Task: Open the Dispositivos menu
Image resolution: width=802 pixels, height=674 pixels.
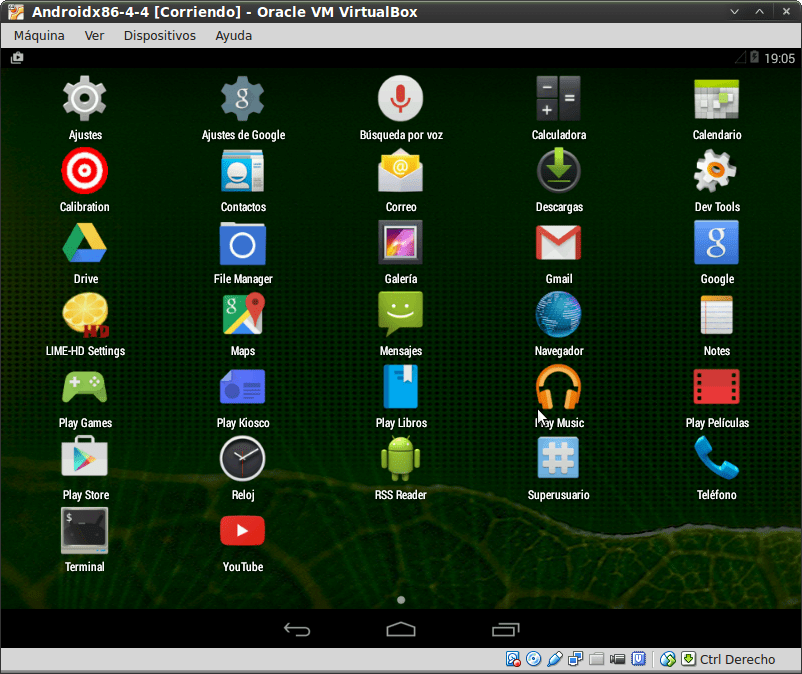Action: (x=159, y=35)
